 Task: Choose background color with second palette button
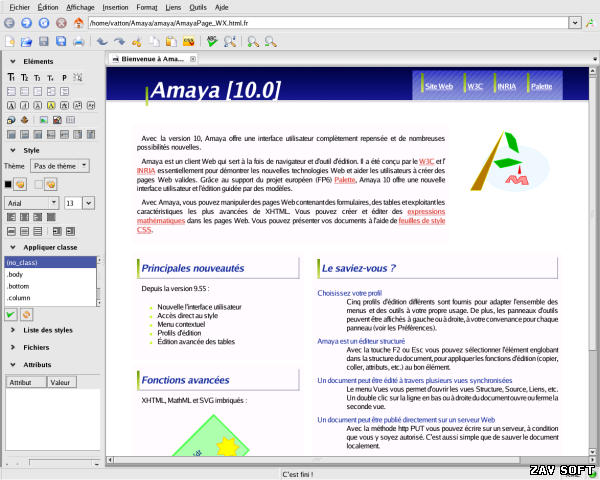tap(51, 184)
